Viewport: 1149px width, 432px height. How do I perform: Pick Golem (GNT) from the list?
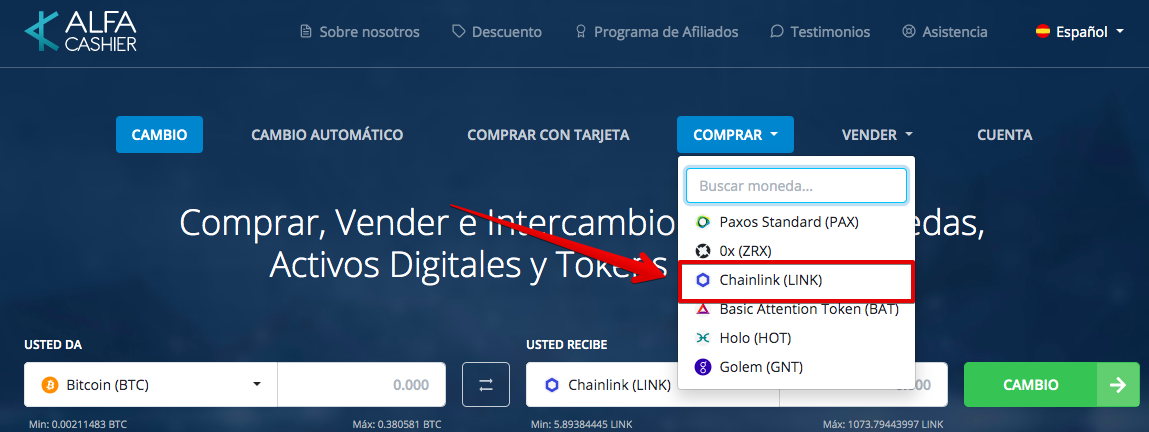[797, 367]
